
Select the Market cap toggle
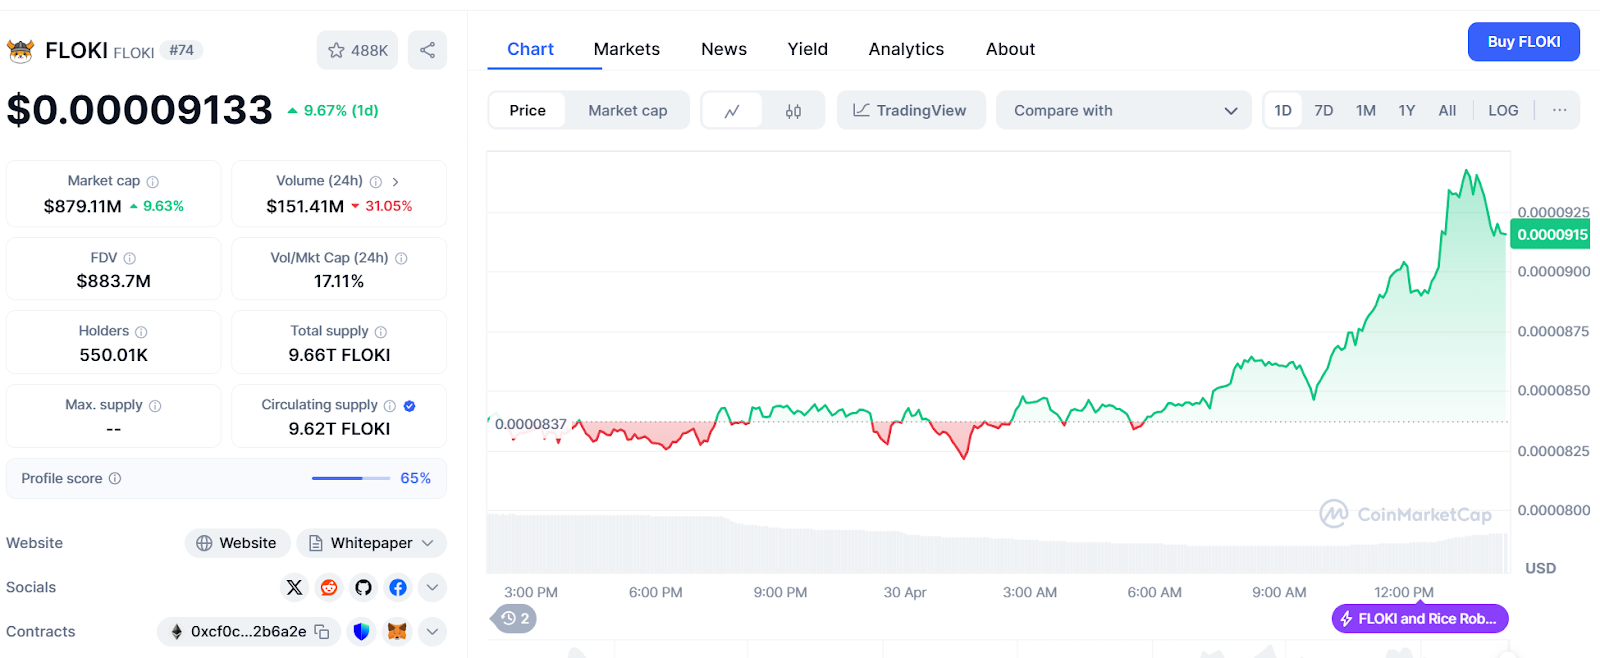tap(627, 111)
